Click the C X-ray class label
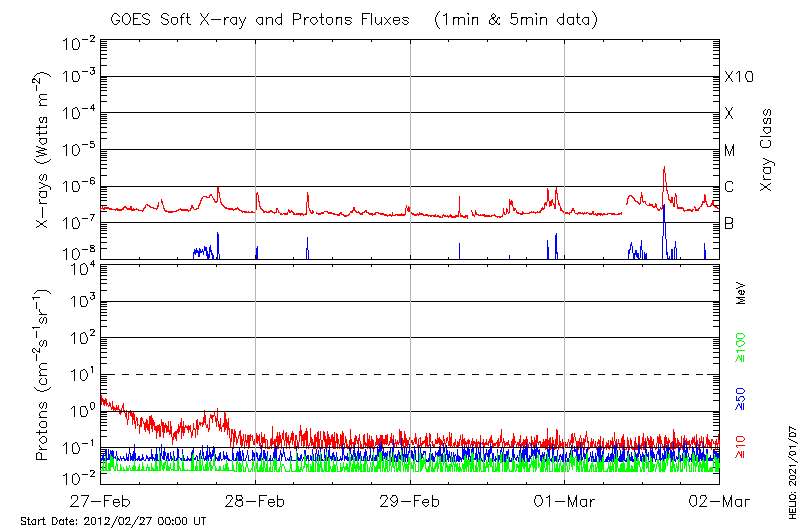 (x=729, y=187)
